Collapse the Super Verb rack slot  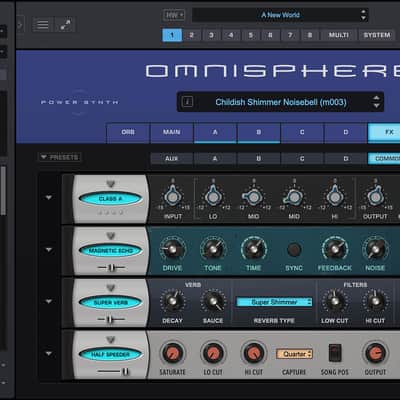[x=49, y=301]
